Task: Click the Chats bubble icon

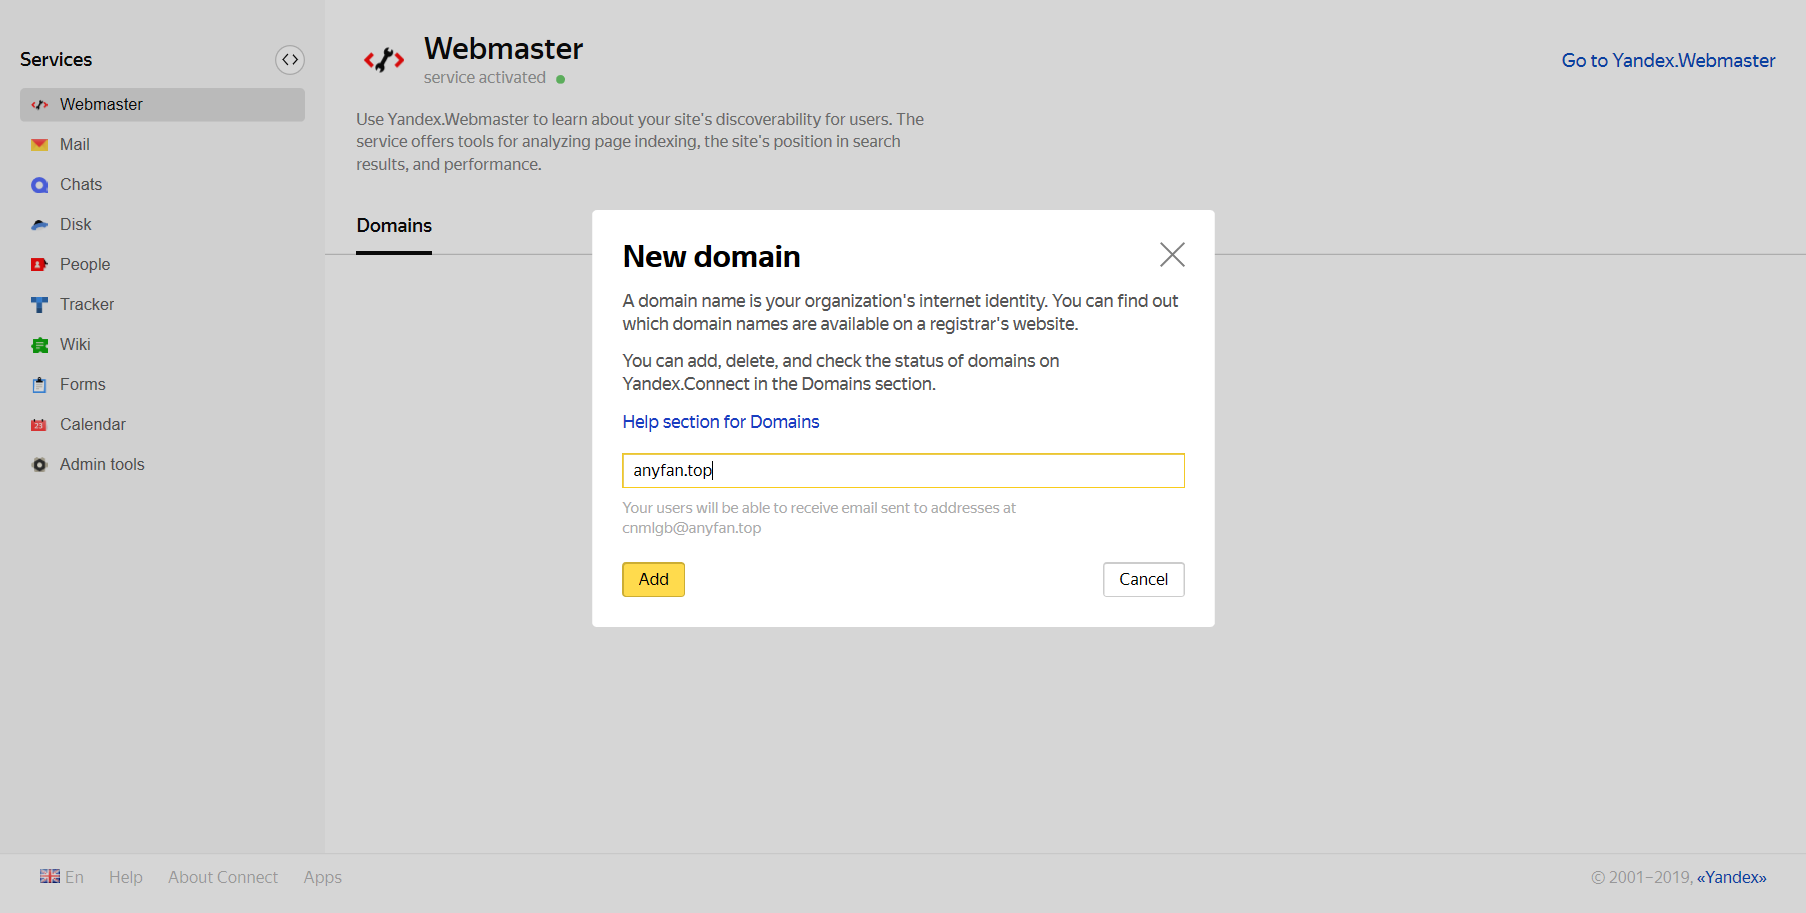Action: [x=40, y=185]
